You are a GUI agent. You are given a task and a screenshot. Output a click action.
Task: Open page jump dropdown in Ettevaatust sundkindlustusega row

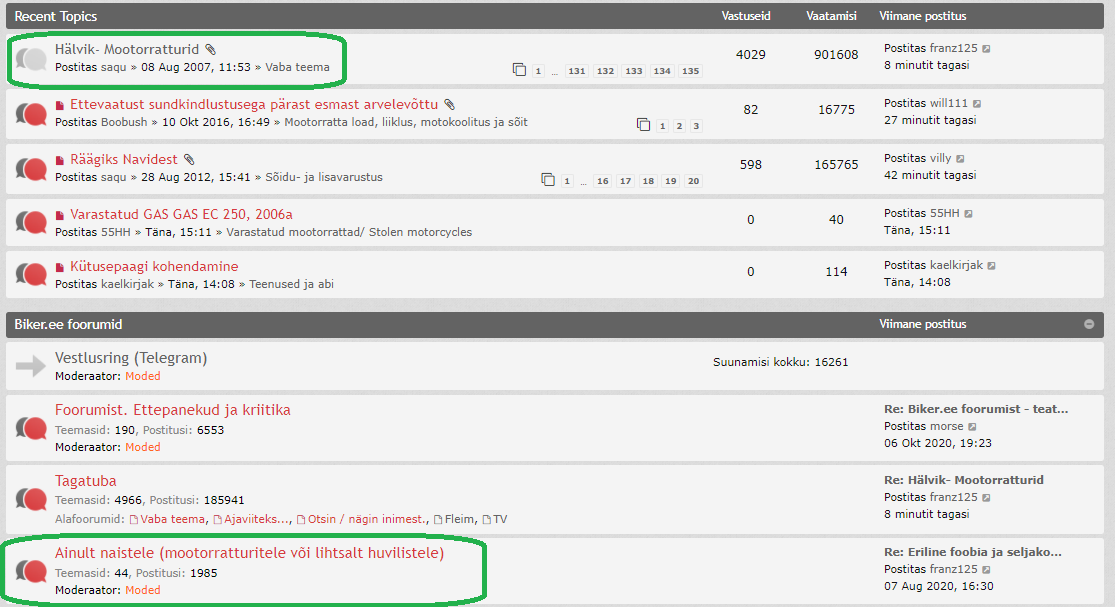click(643, 125)
